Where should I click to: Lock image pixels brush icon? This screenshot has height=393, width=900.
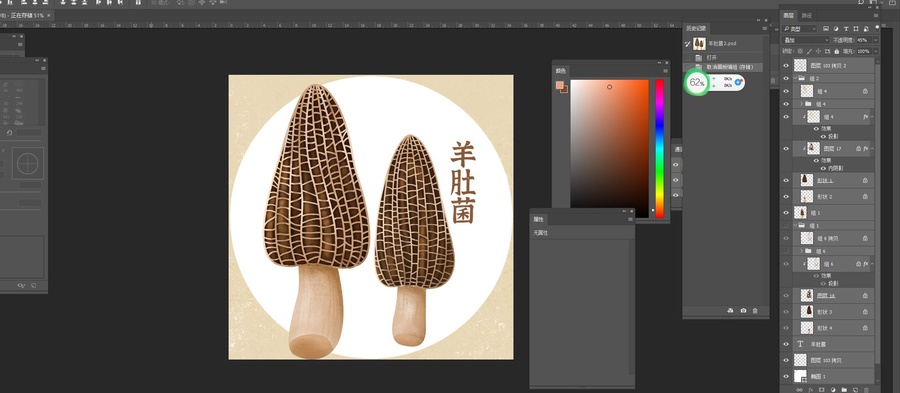[809, 51]
